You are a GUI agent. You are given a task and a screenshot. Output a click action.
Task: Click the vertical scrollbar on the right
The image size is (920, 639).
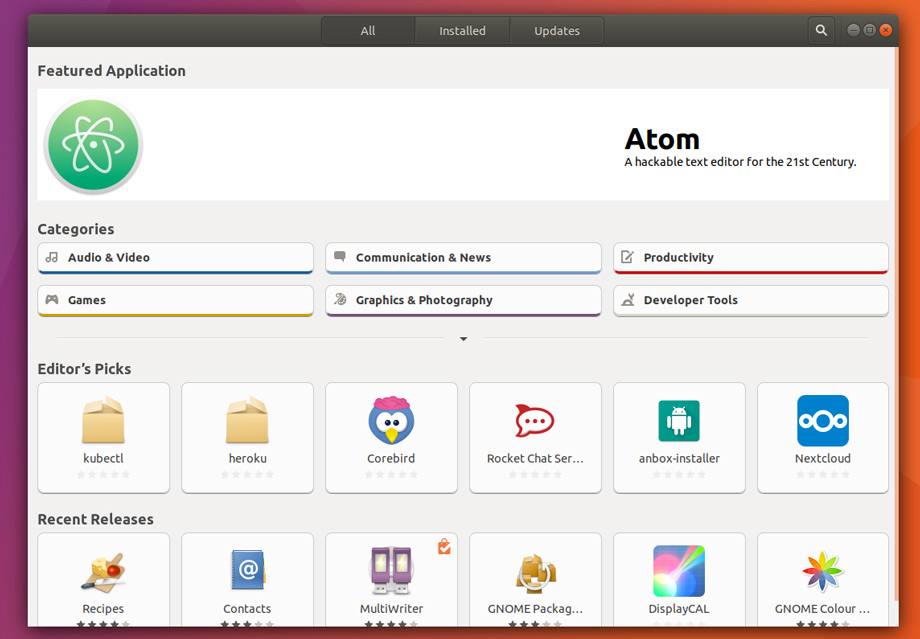(895, 323)
